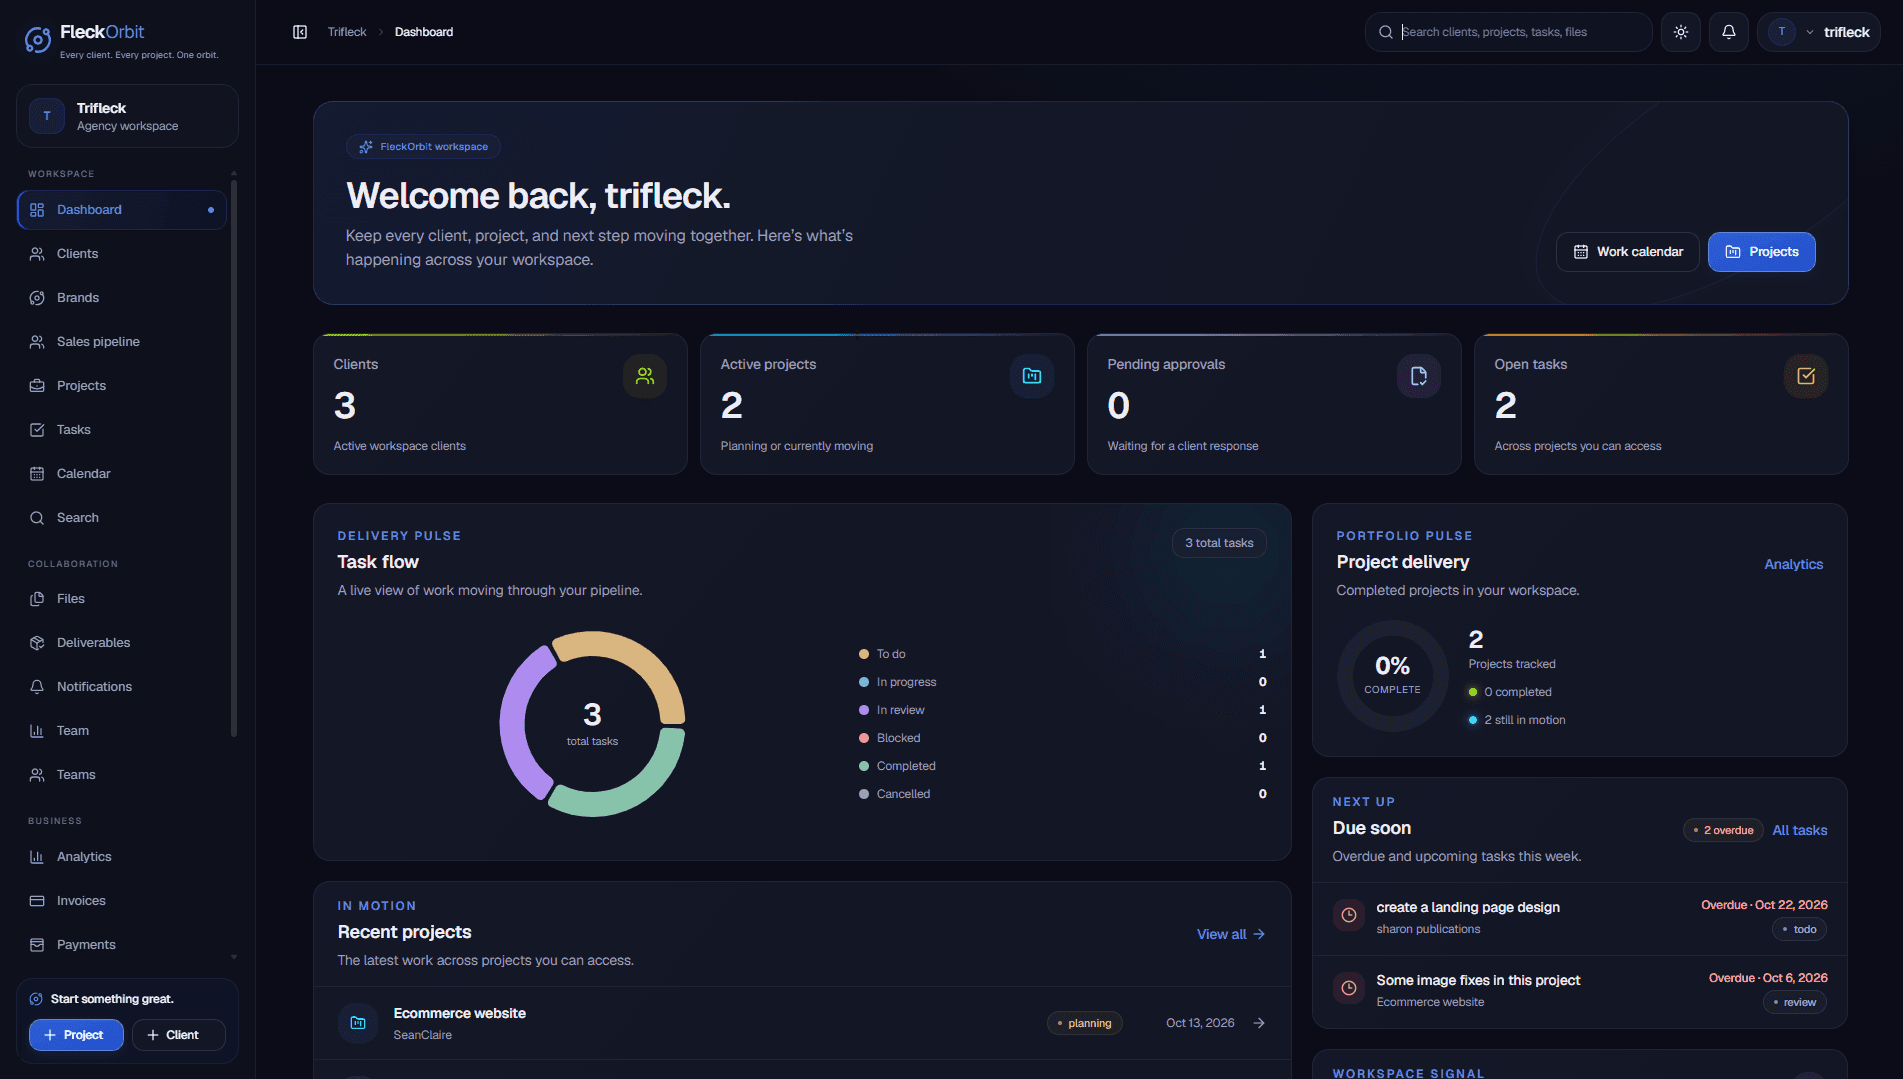The height and width of the screenshot is (1079, 1903).
Task: Select Dashboard in the sidebar
Action: coord(122,210)
